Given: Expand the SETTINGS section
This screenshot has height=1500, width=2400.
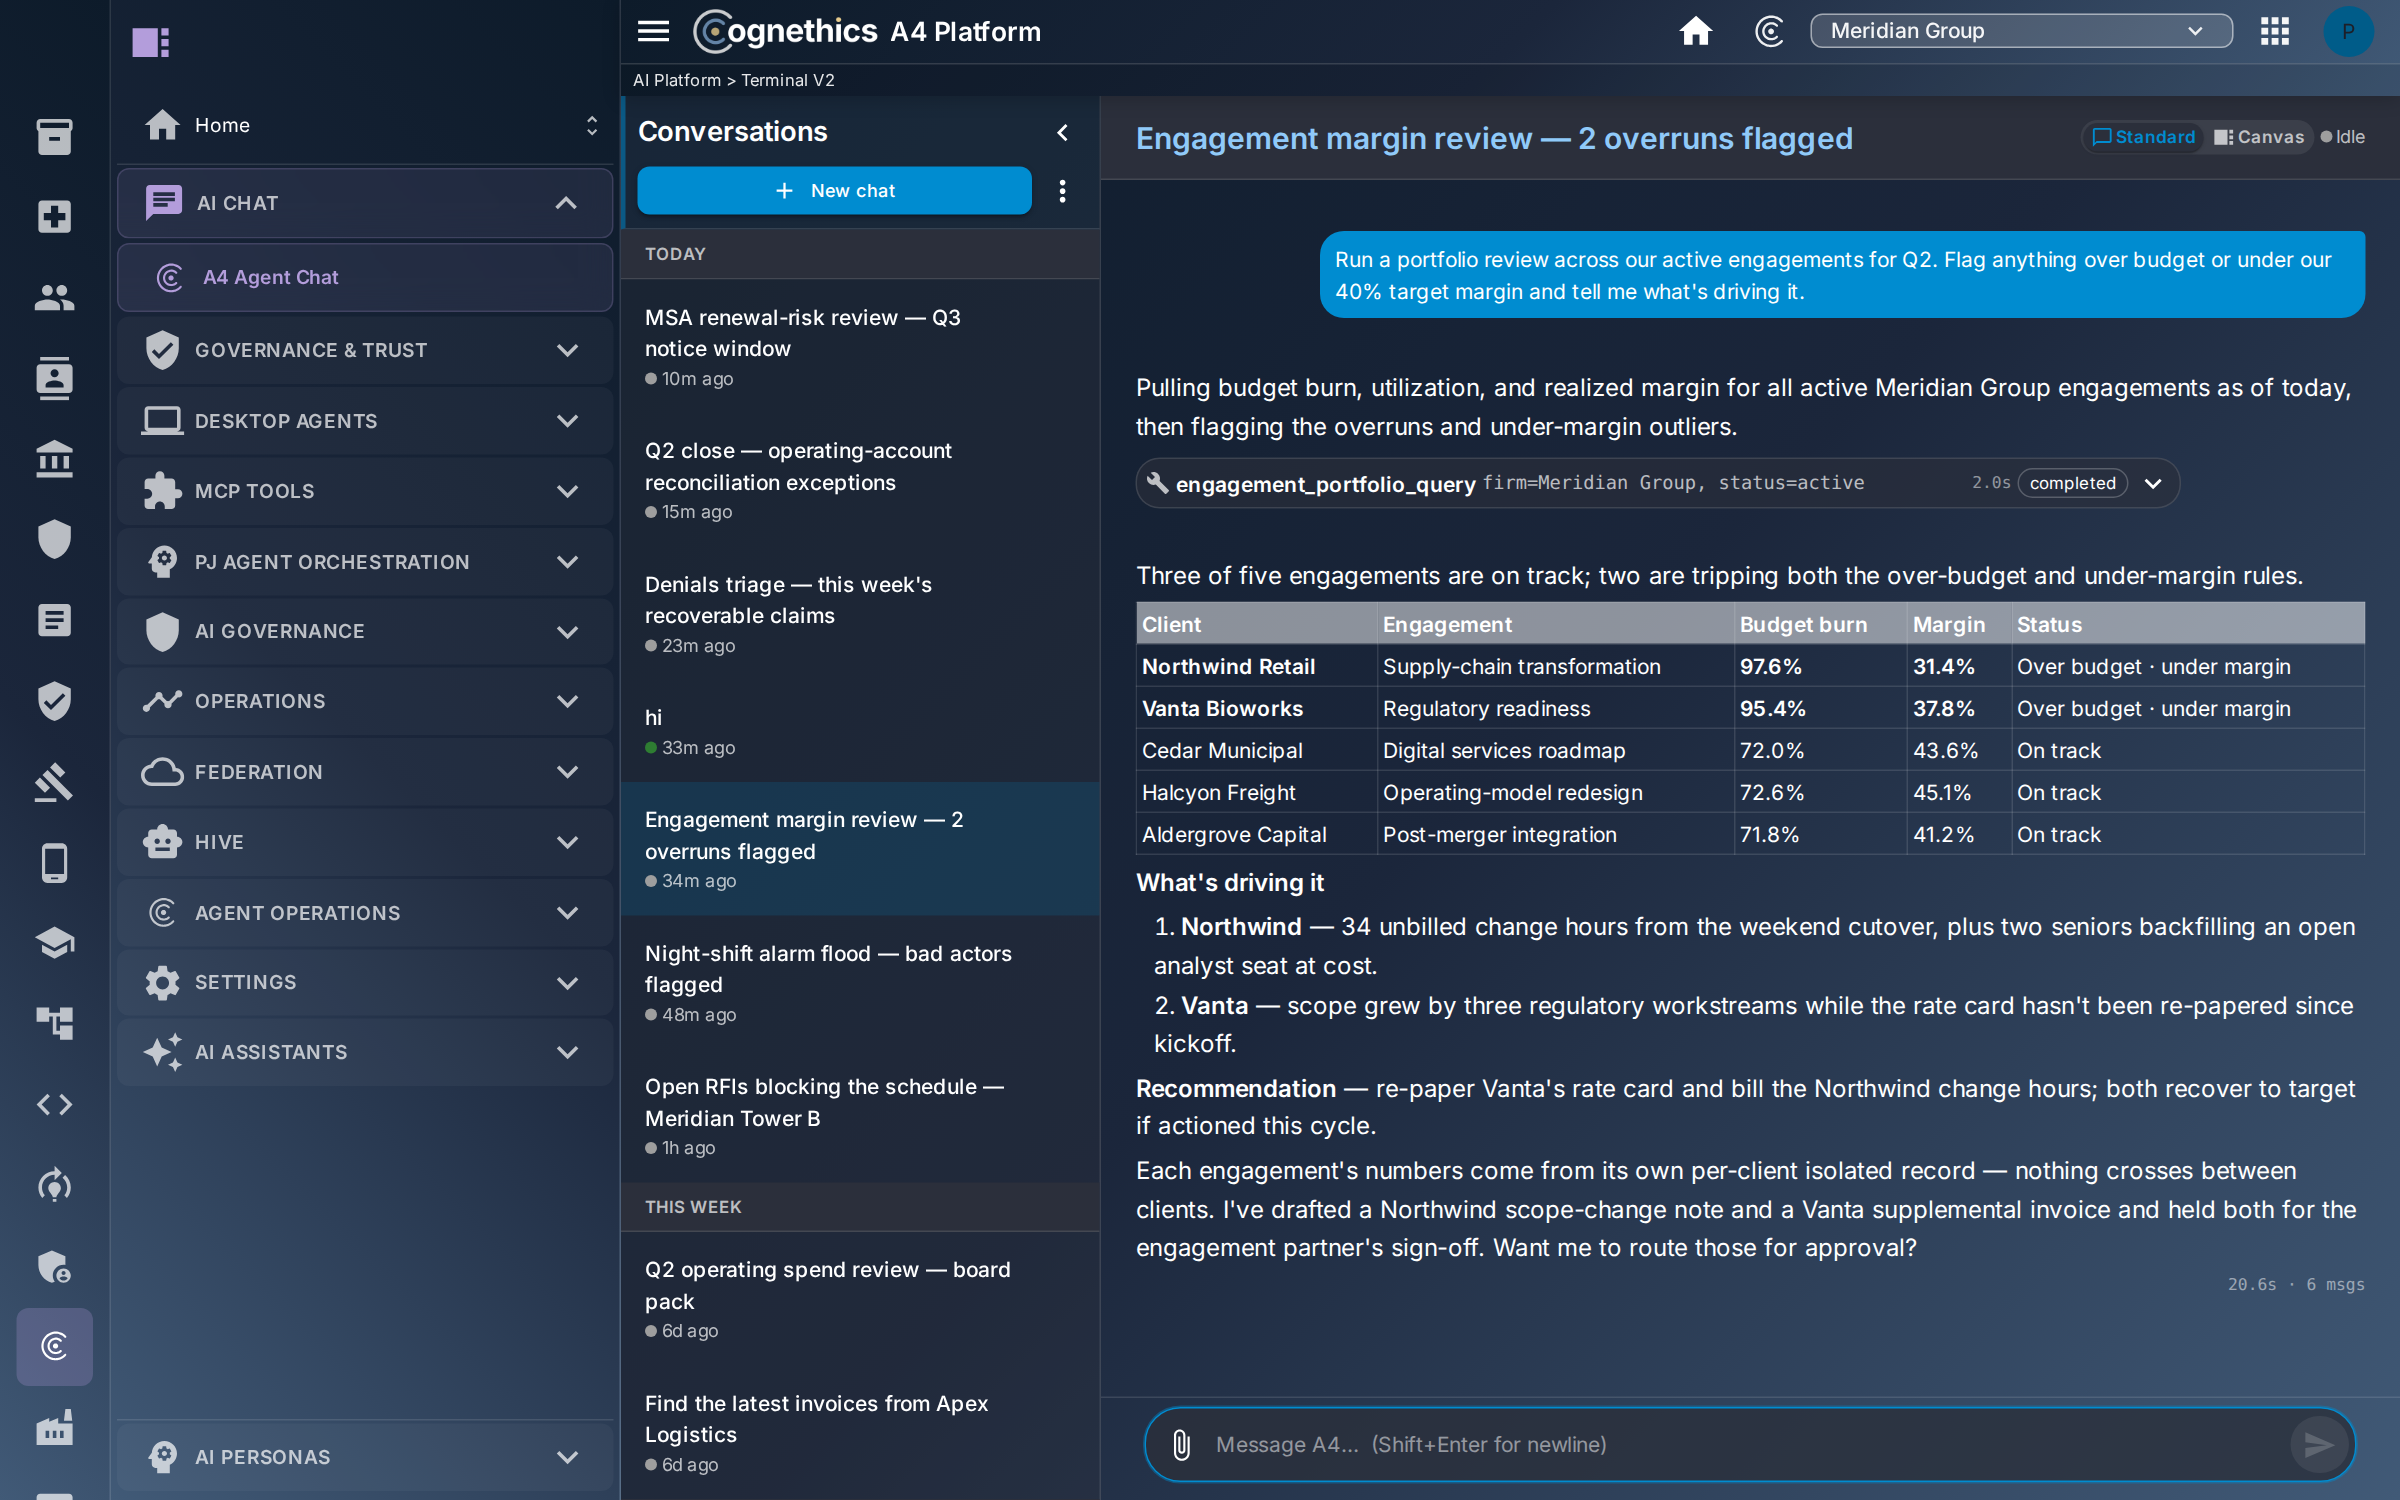Looking at the screenshot, I should (x=364, y=982).
